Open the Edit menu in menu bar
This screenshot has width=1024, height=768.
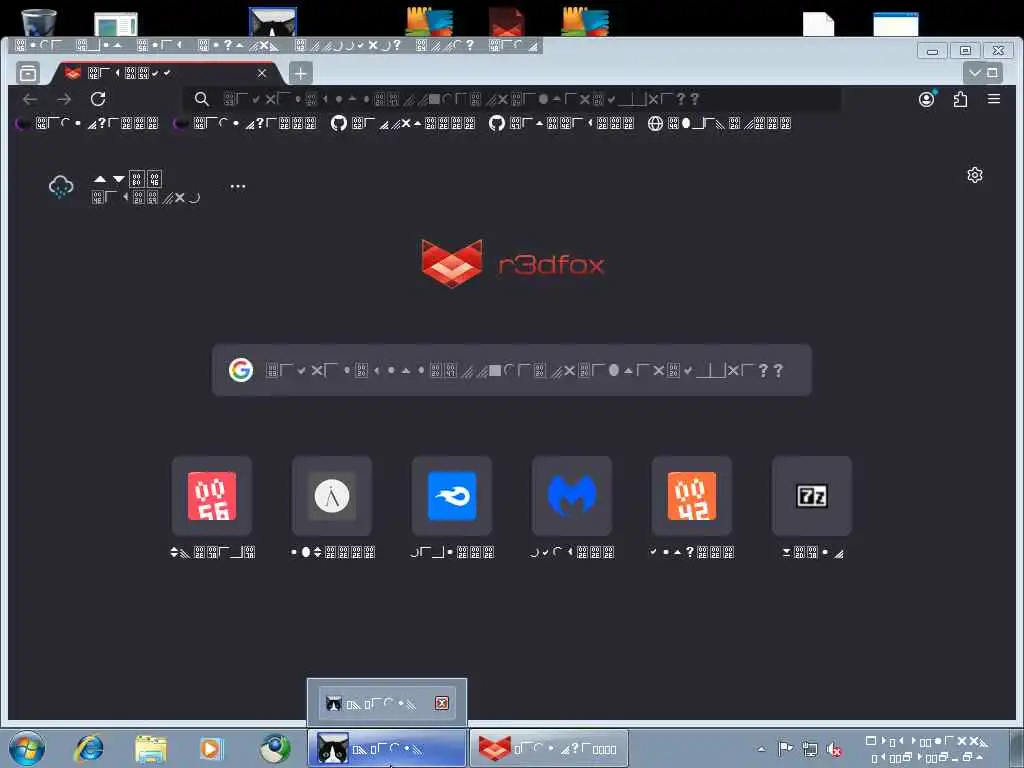click(x=99, y=46)
